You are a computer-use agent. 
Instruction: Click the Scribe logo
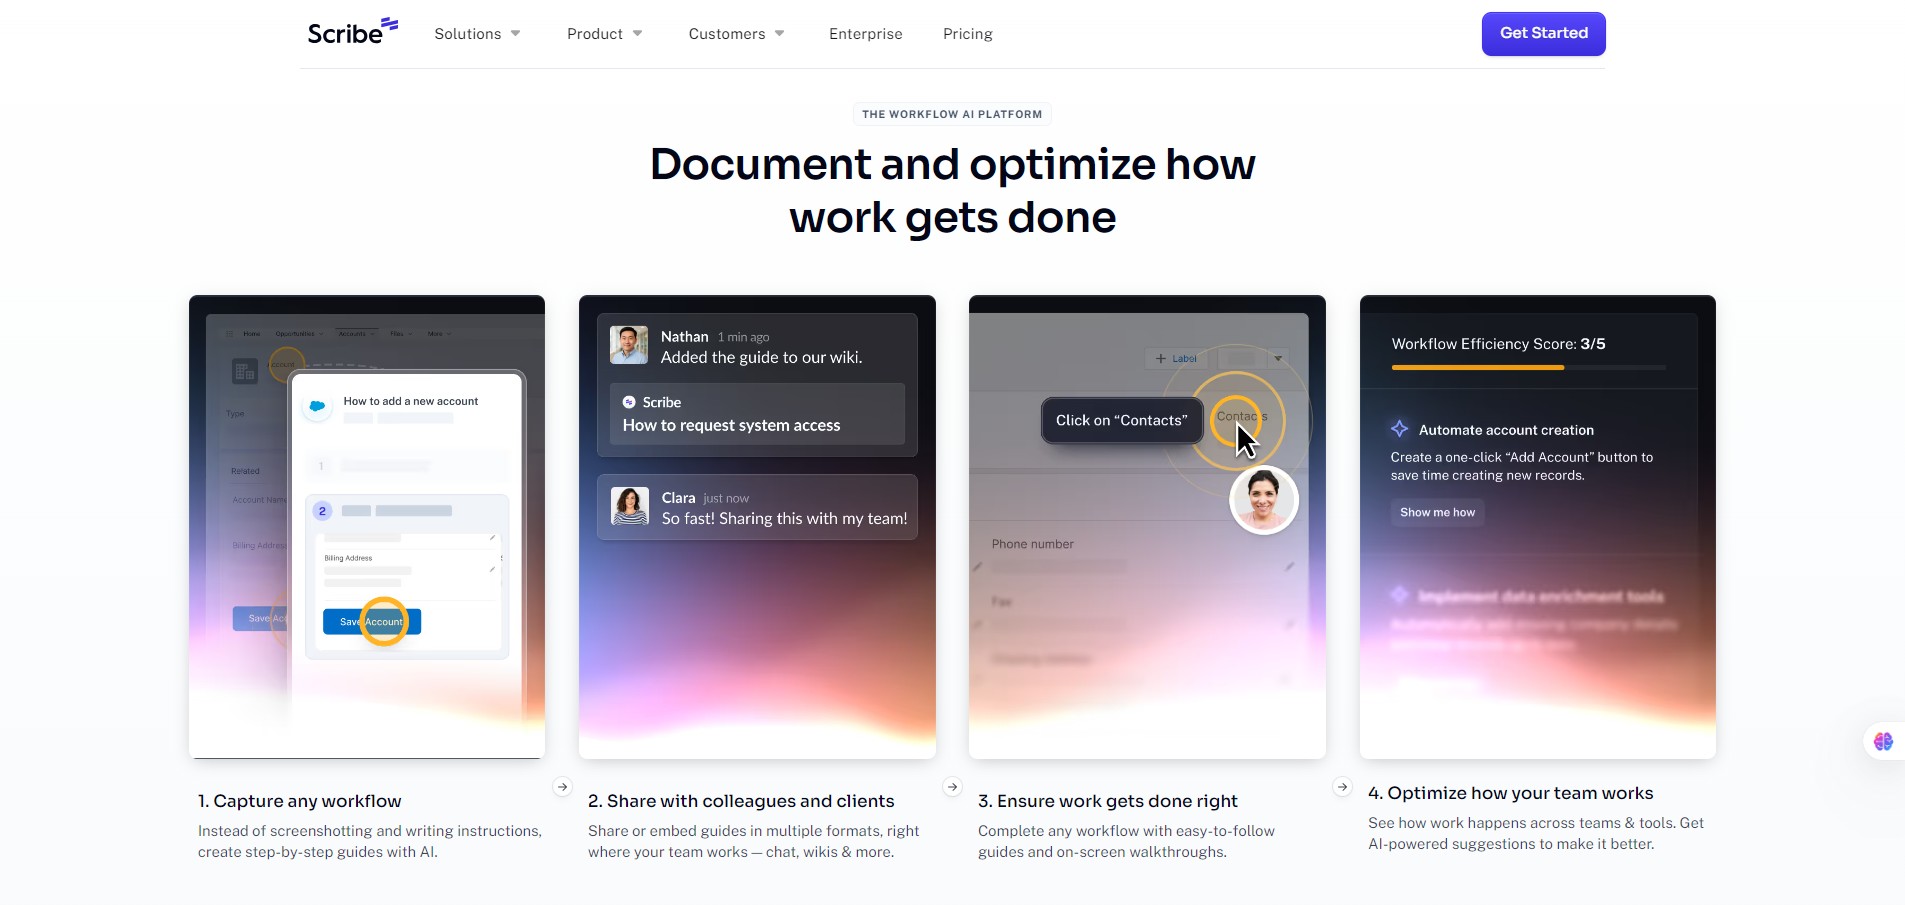[352, 31]
